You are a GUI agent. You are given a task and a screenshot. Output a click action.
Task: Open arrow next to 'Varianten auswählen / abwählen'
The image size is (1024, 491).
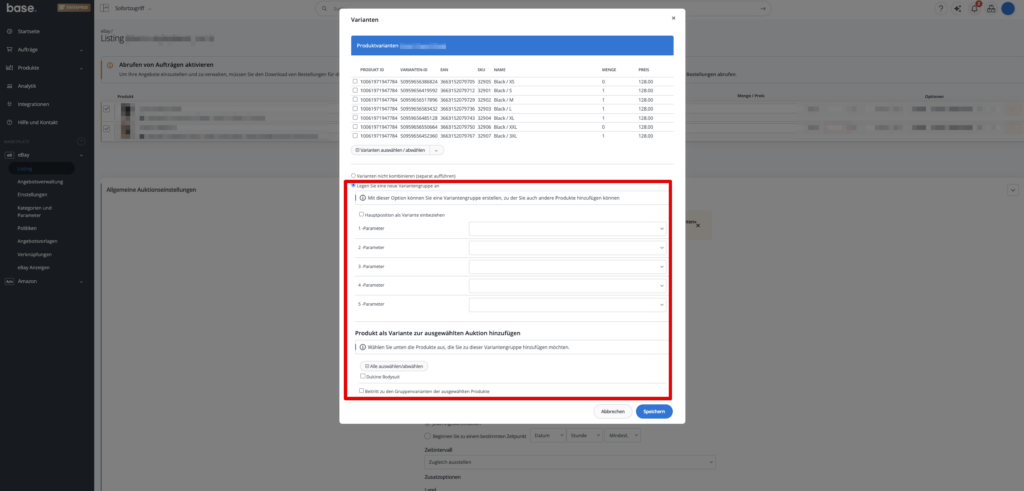pos(436,150)
